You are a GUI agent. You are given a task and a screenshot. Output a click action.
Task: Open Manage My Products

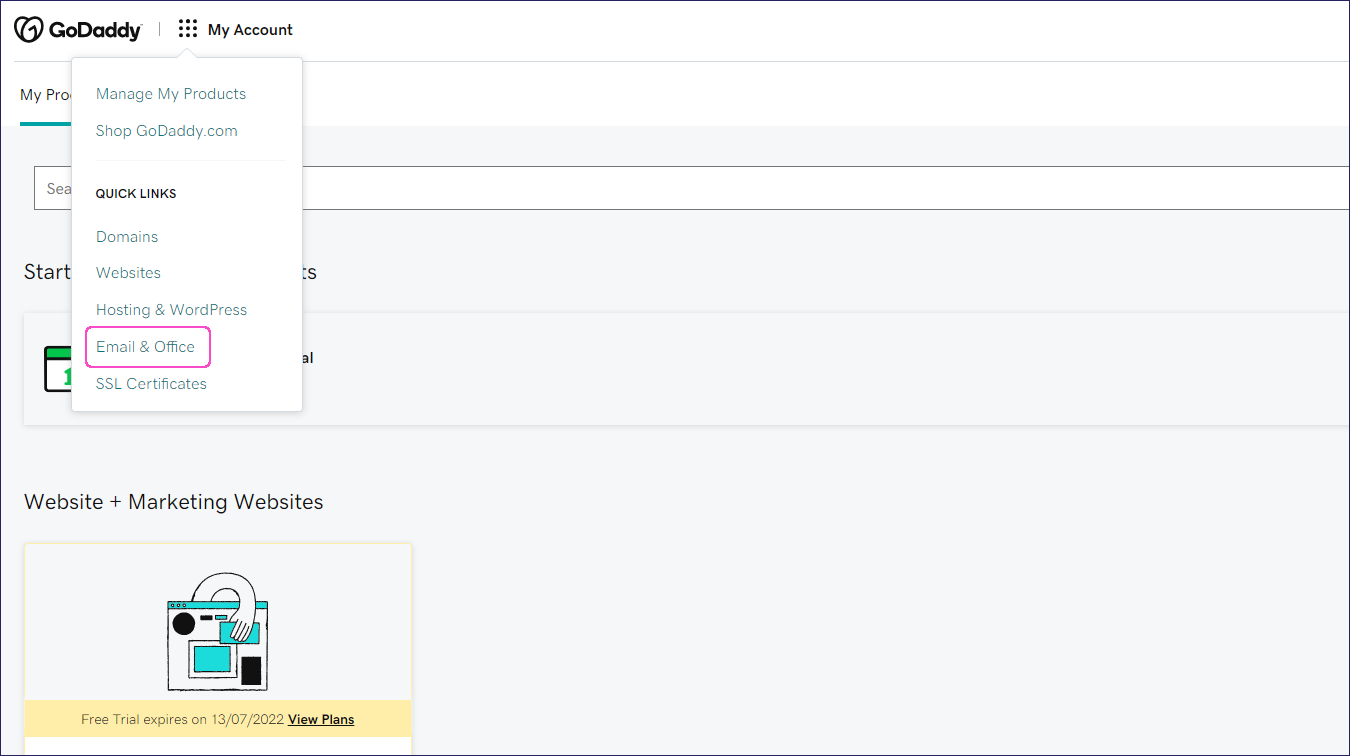[x=170, y=93]
